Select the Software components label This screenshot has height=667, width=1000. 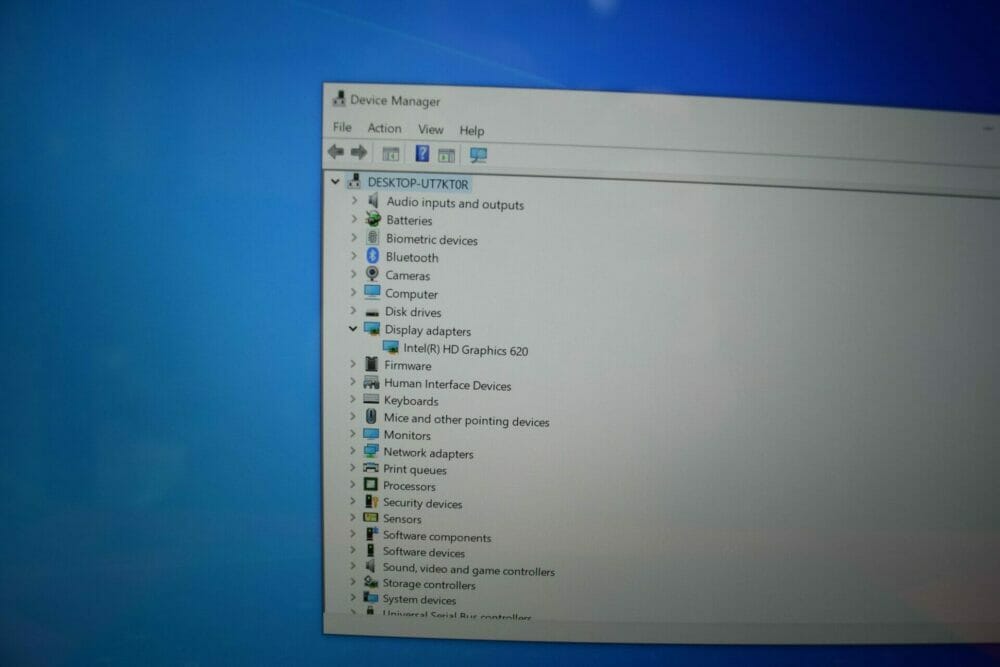tap(437, 537)
